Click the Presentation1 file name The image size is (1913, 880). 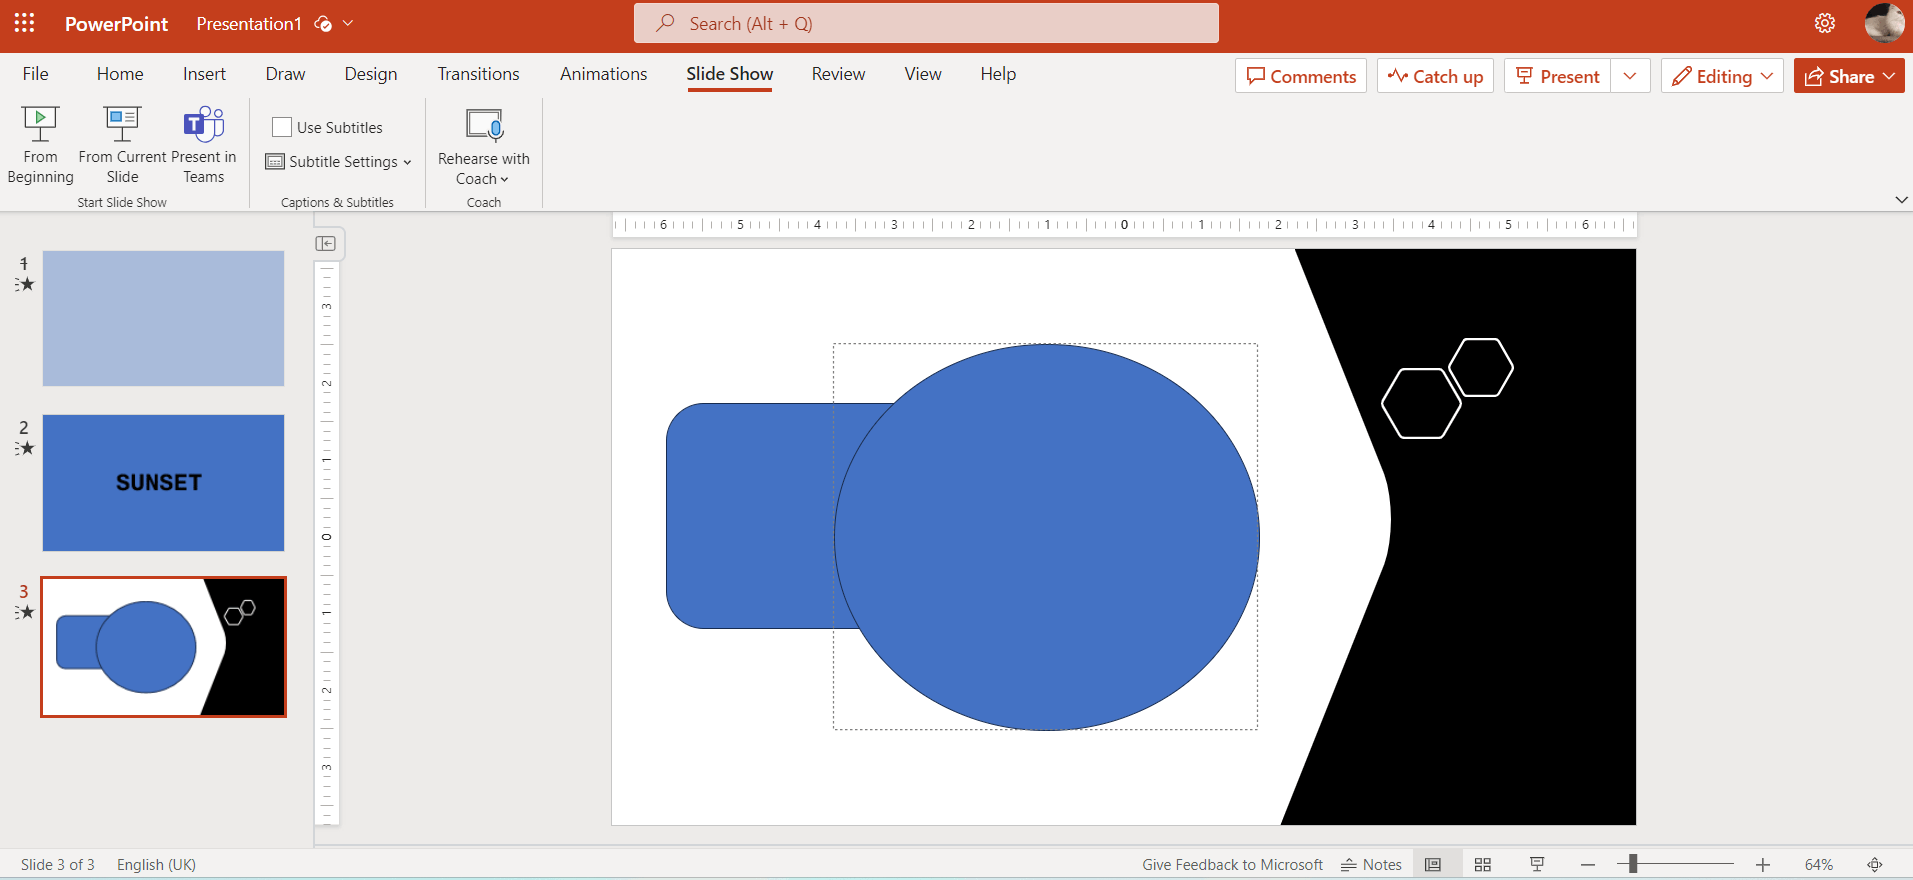249,24
